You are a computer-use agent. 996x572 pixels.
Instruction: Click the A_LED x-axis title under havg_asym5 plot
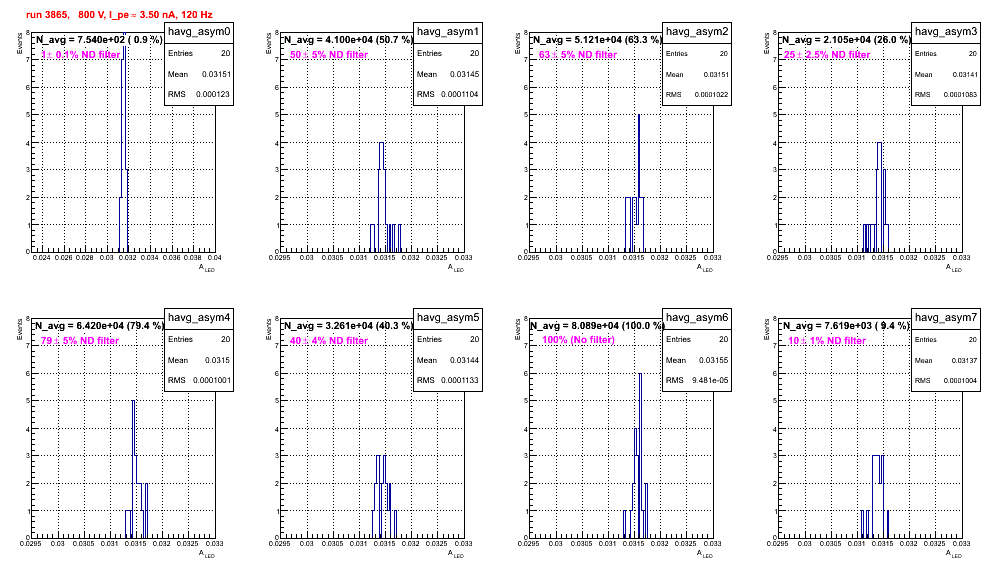456,554
